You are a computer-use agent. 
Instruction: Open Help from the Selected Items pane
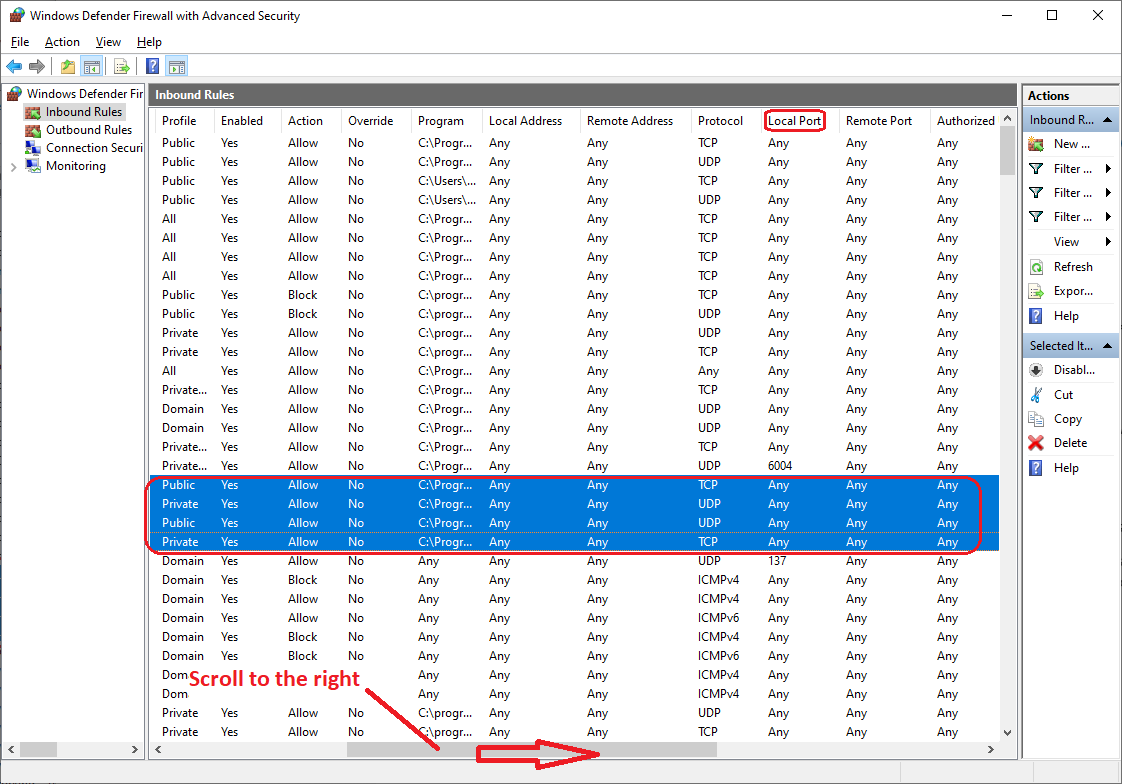tap(1068, 467)
